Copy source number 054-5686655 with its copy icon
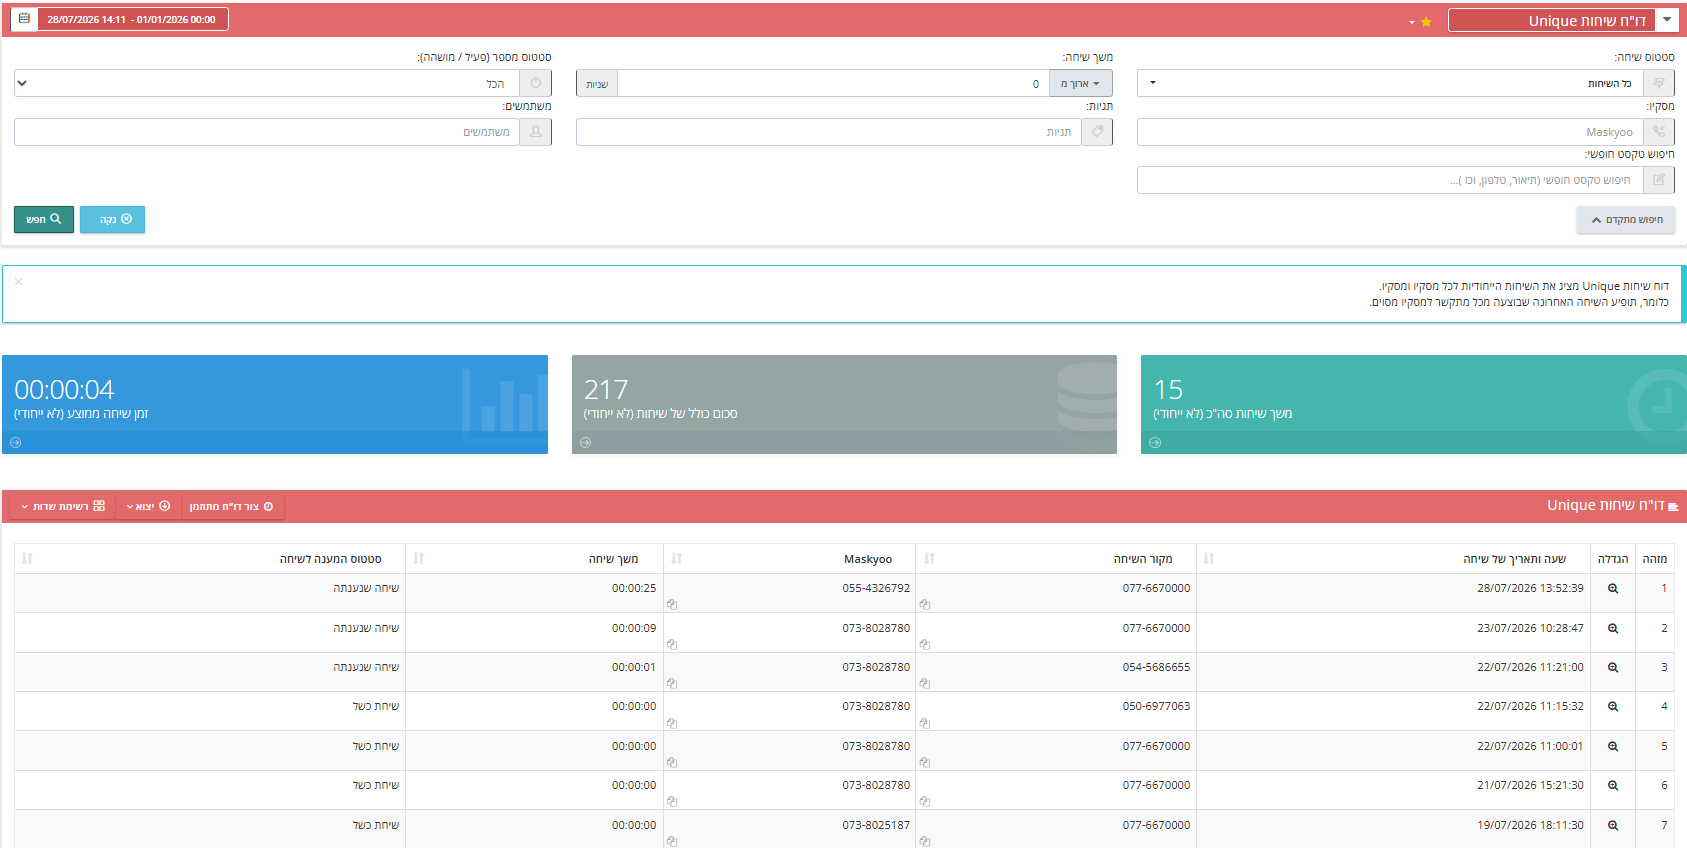 (925, 683)
